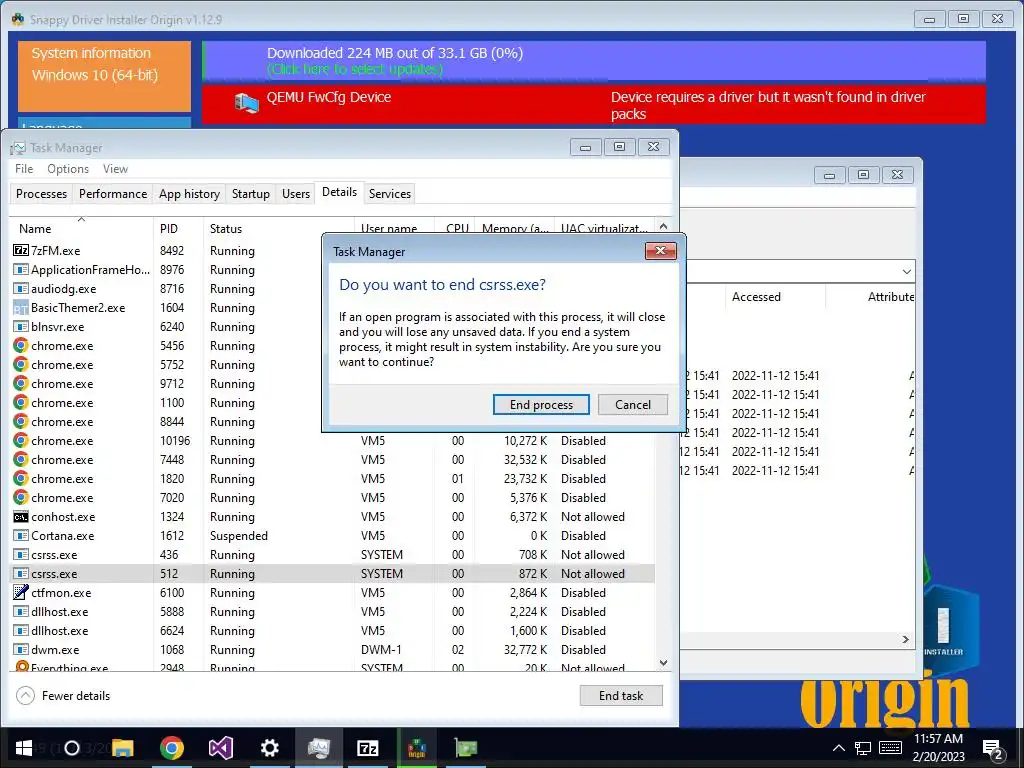Open System information panel in Snappy Driver
This screenshot has width=1024, height=768.
coord(104,76)
